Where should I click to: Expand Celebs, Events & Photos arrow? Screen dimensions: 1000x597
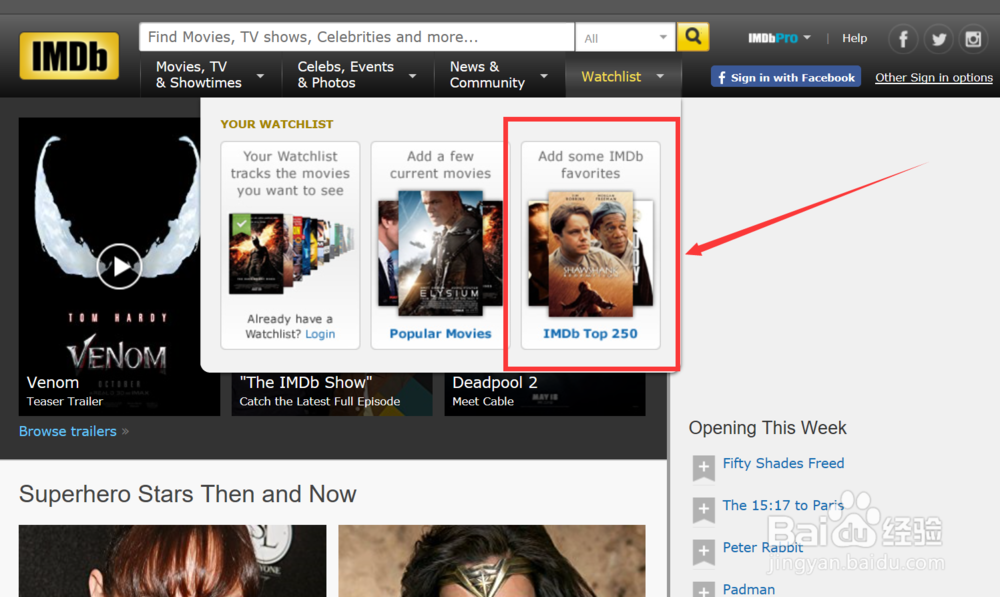pyautogui.click(x=413, y=76)
